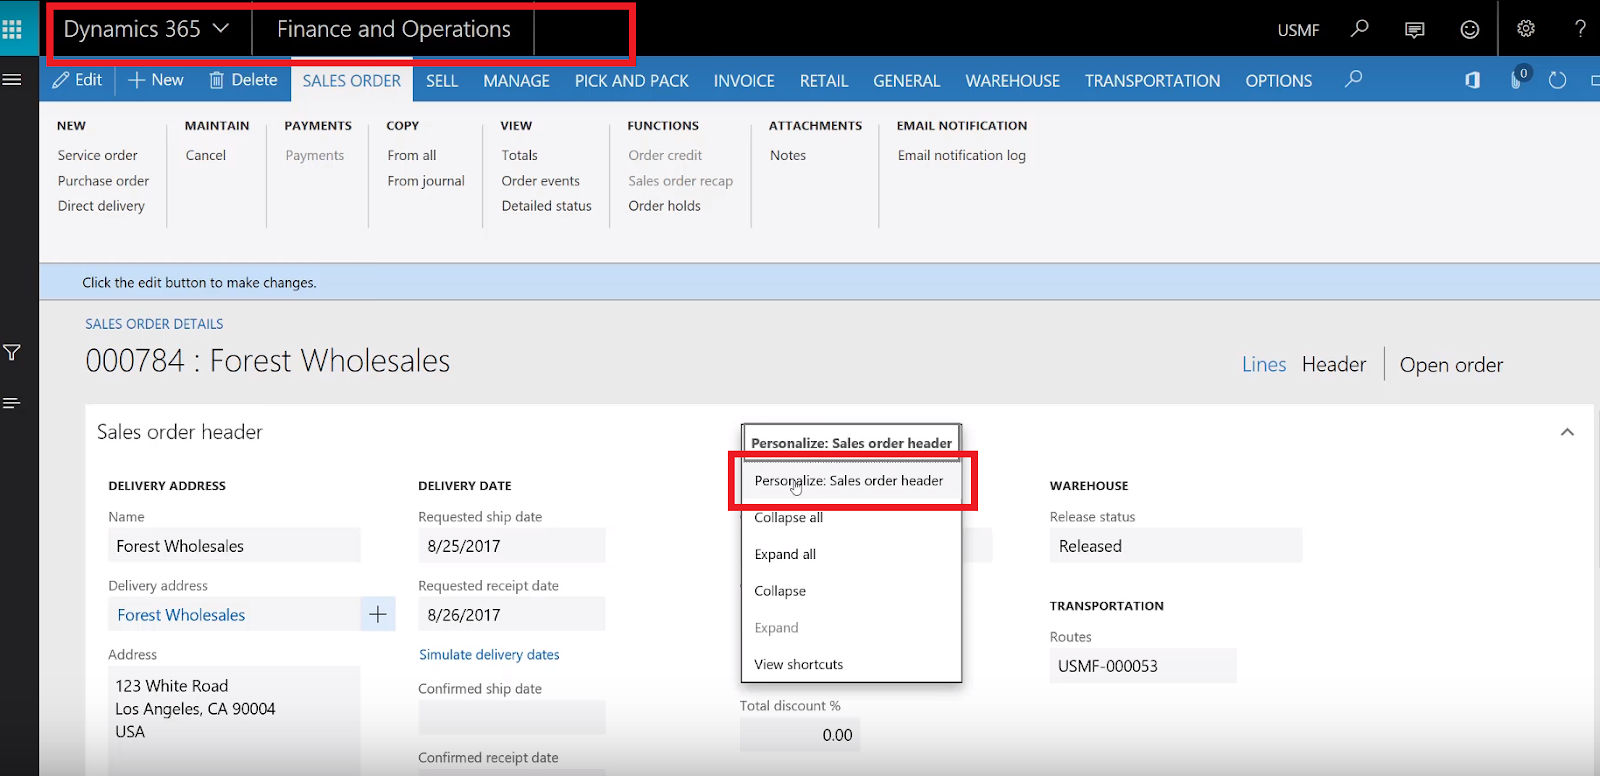Create a New record via plus icon
Viewport: 1600px width, 776px height.
(x=156, y=80)
